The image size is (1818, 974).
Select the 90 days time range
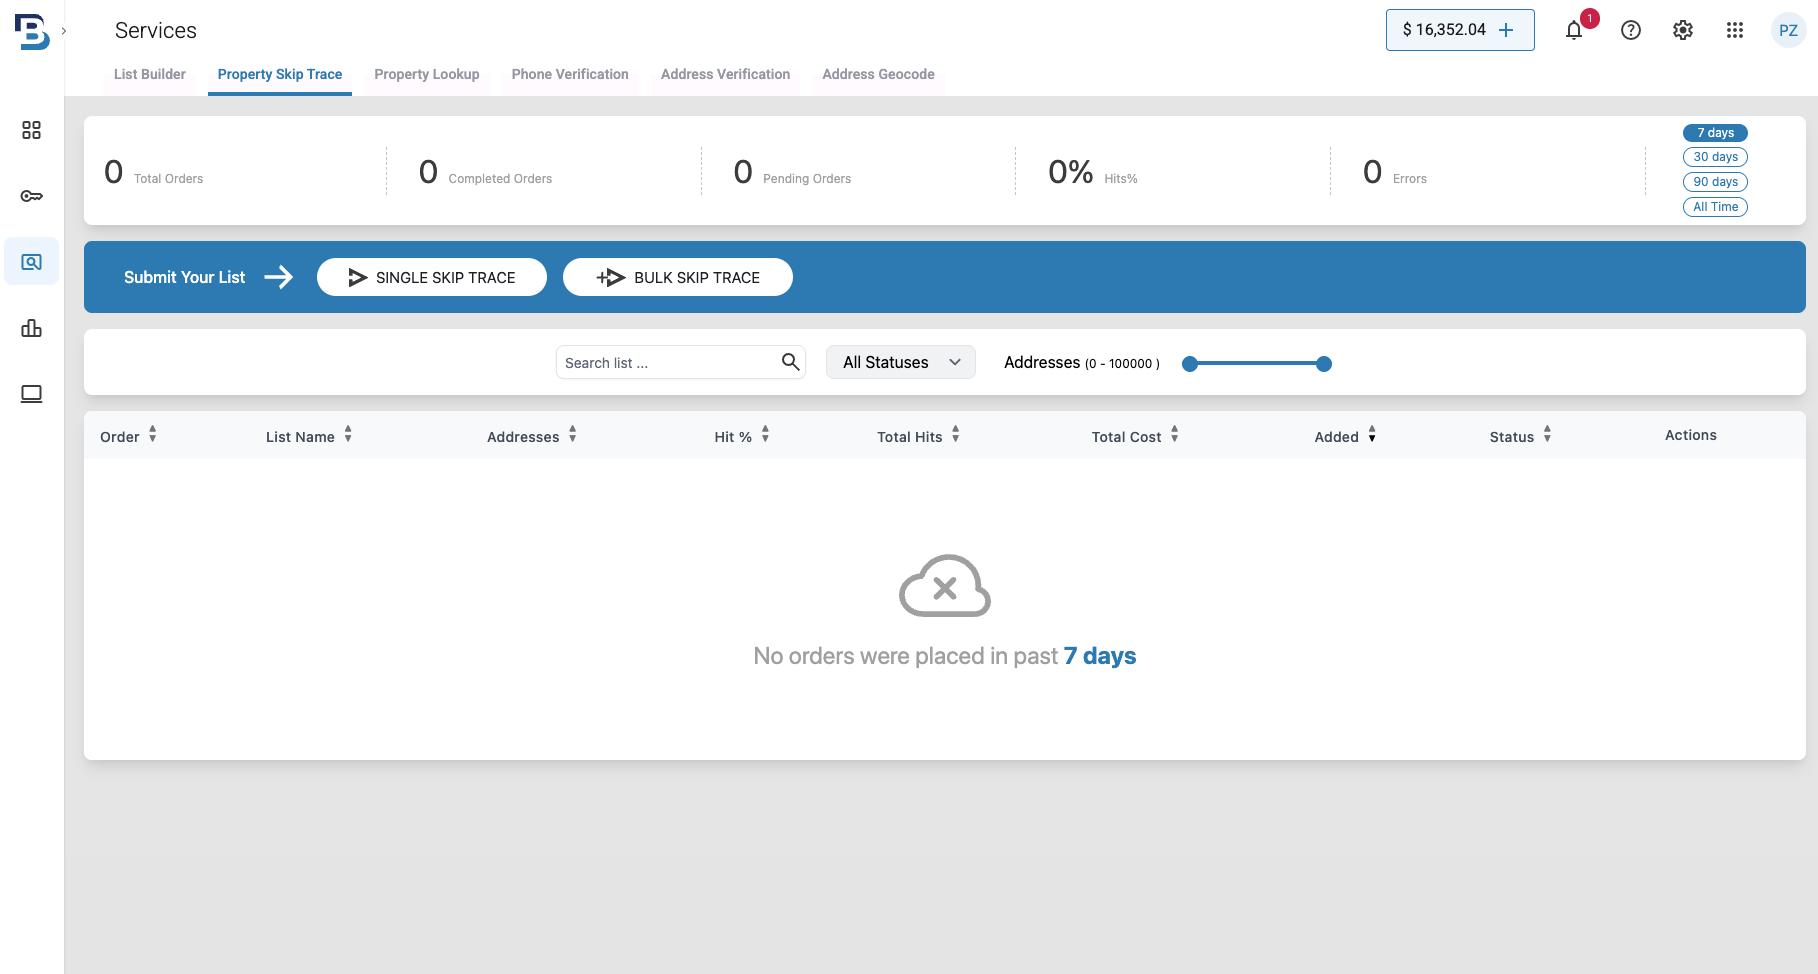(x=1715, y=182)
